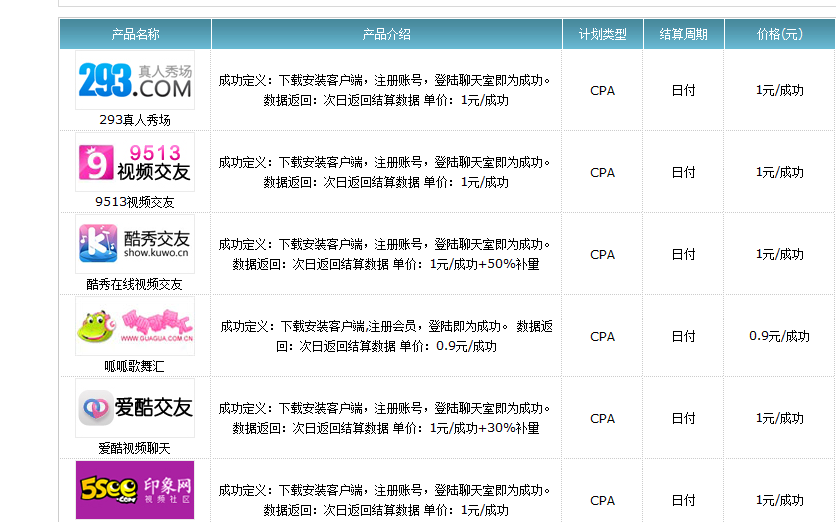Click 酷秀交友 description with +50%补量
The height and width of the screenshot is (522, 836).
point(386,254)
